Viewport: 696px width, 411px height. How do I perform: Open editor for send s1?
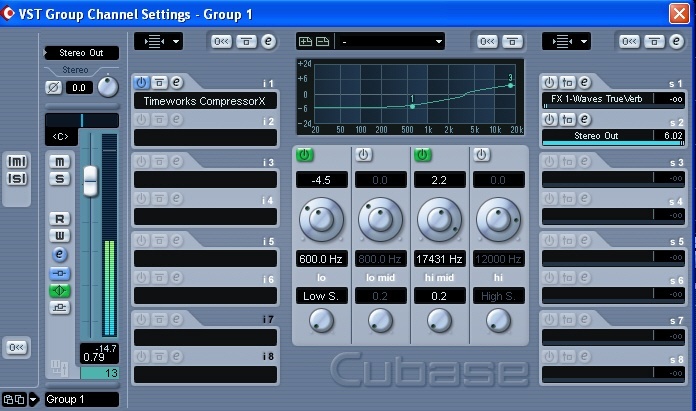click(584, 82)
